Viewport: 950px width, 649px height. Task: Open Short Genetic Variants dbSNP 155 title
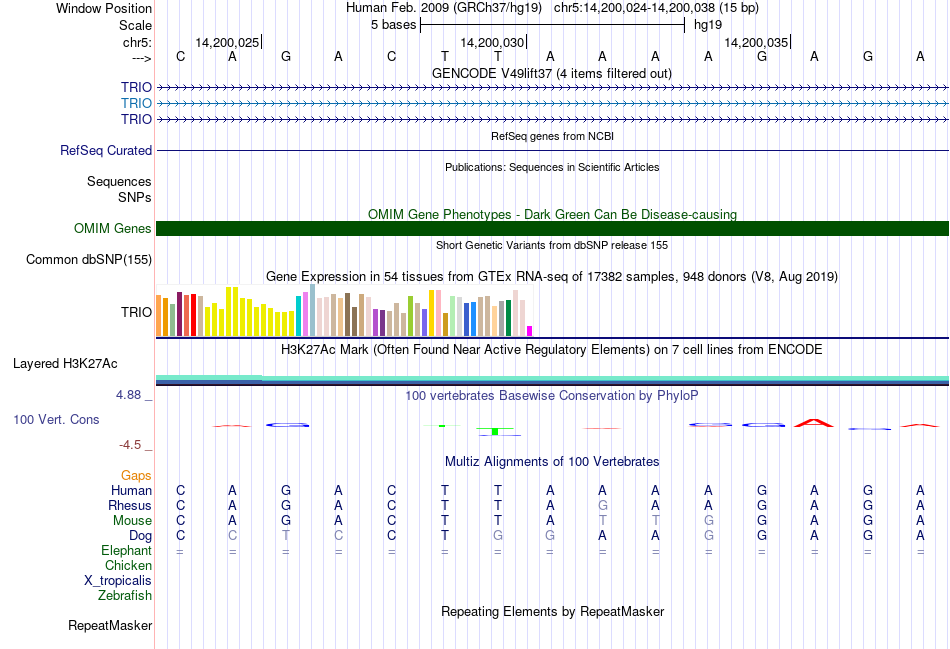click(x=552, y=245)
